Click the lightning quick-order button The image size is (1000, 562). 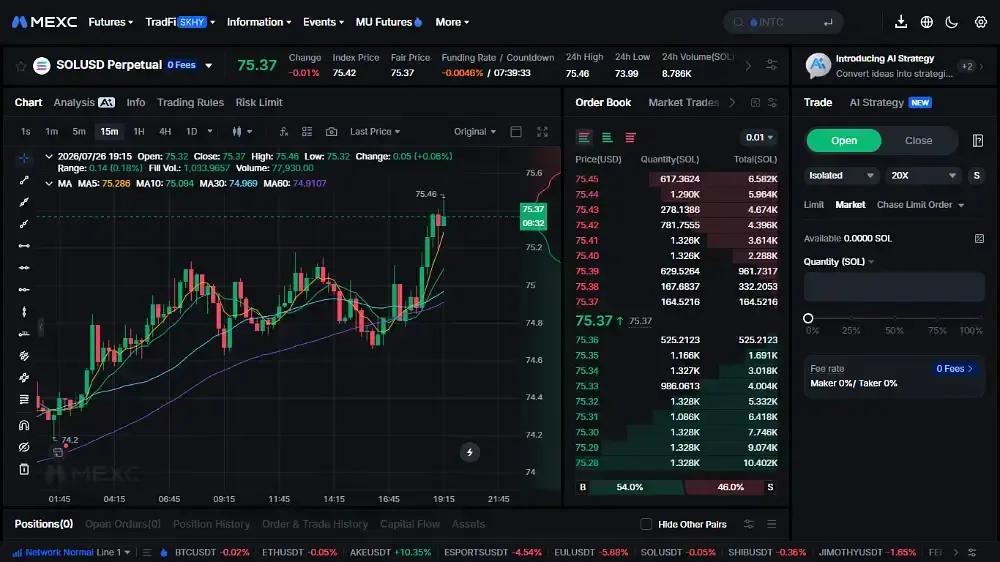(469, 452)
